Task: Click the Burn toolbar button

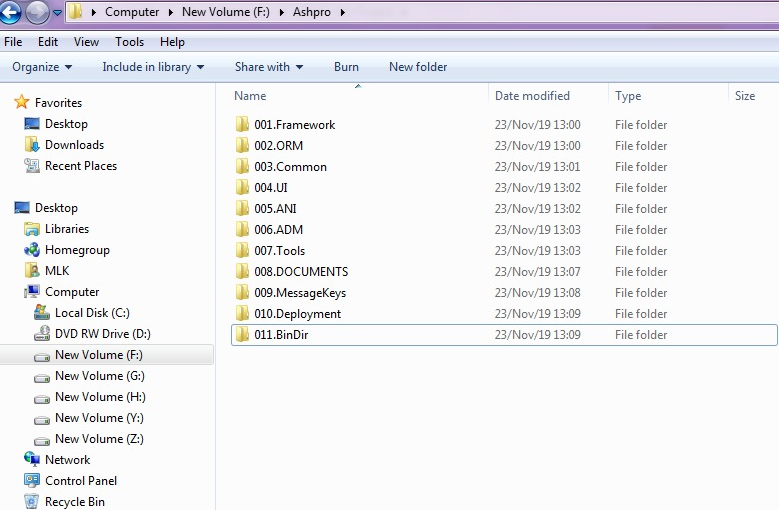Action: (346, 67)
